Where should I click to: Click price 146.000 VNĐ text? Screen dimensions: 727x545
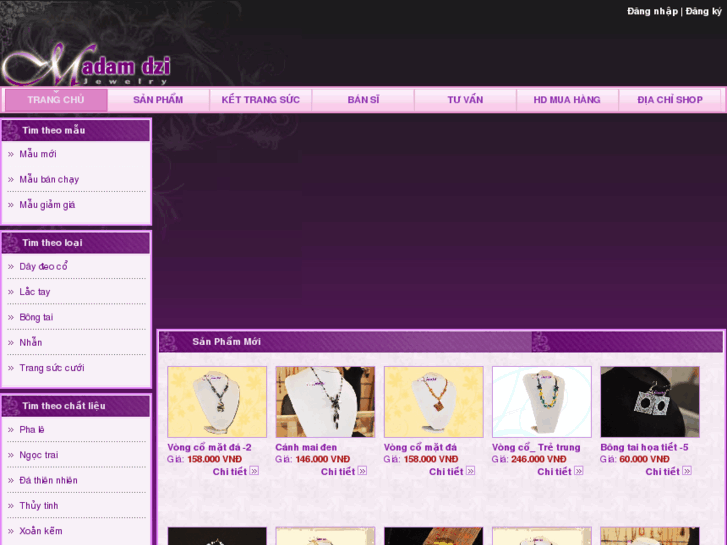(x=323, y=459)
